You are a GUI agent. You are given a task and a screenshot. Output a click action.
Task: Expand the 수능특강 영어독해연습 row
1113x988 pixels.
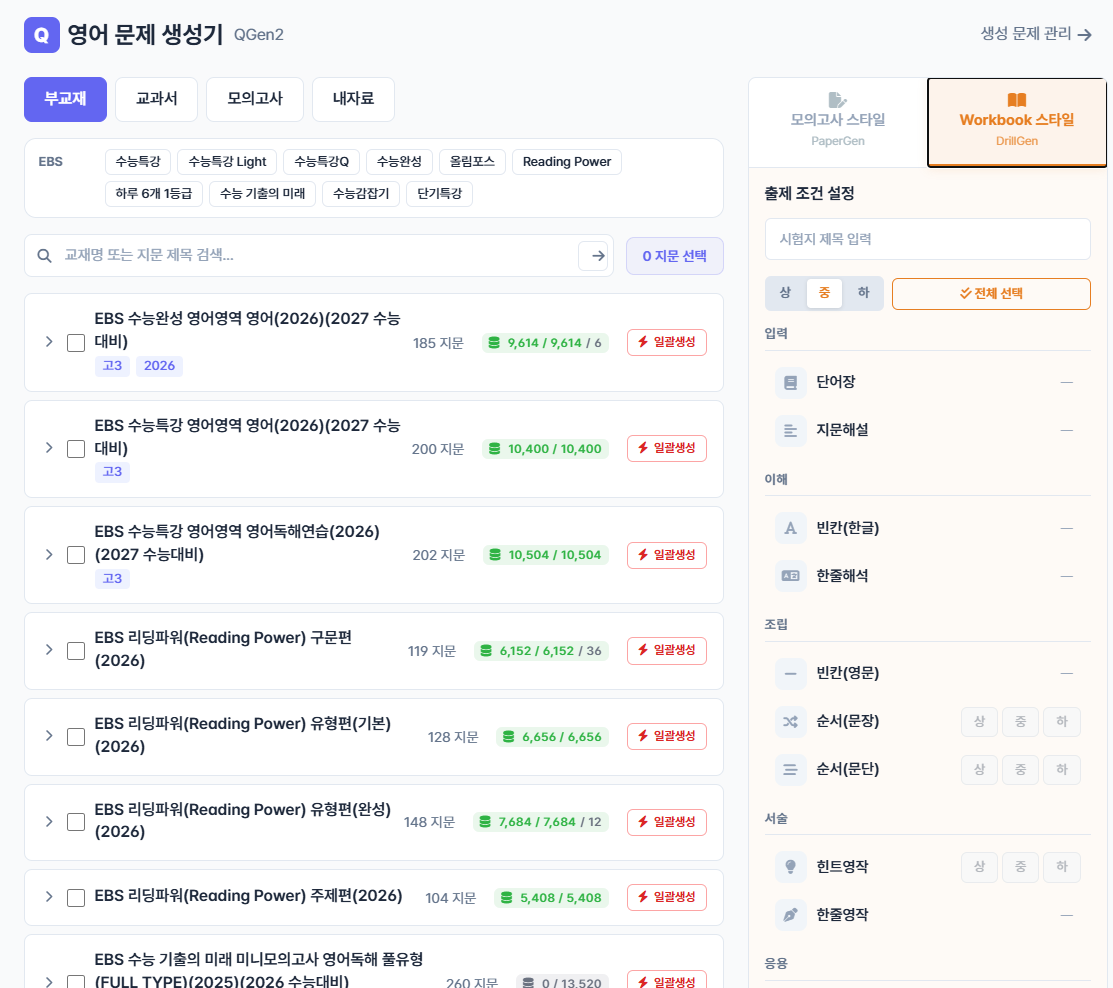click(48, 554)
